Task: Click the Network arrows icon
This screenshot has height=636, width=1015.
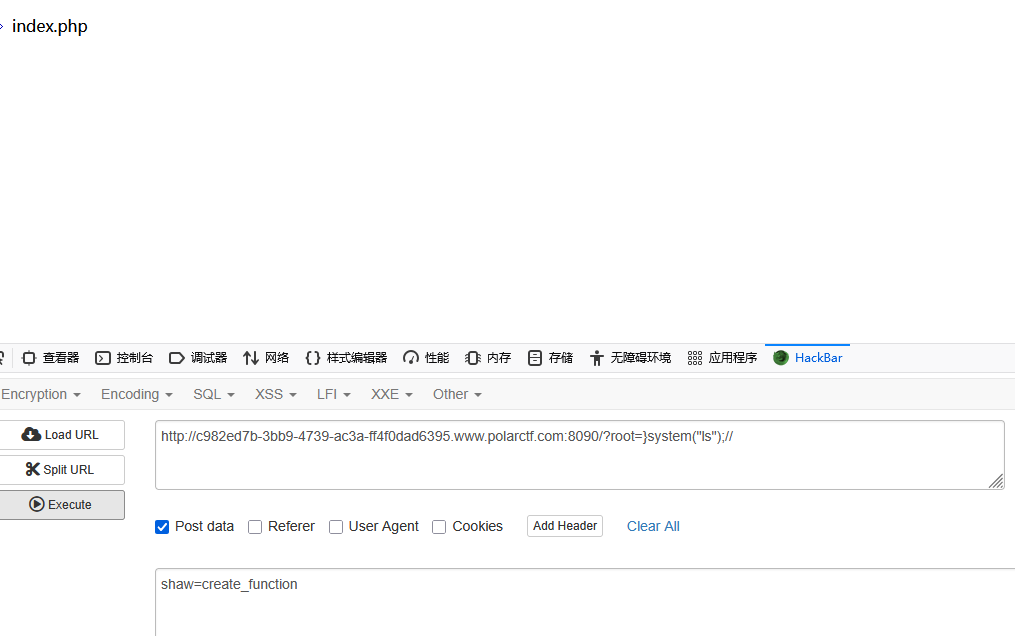Action: click(x=251, y=358)
